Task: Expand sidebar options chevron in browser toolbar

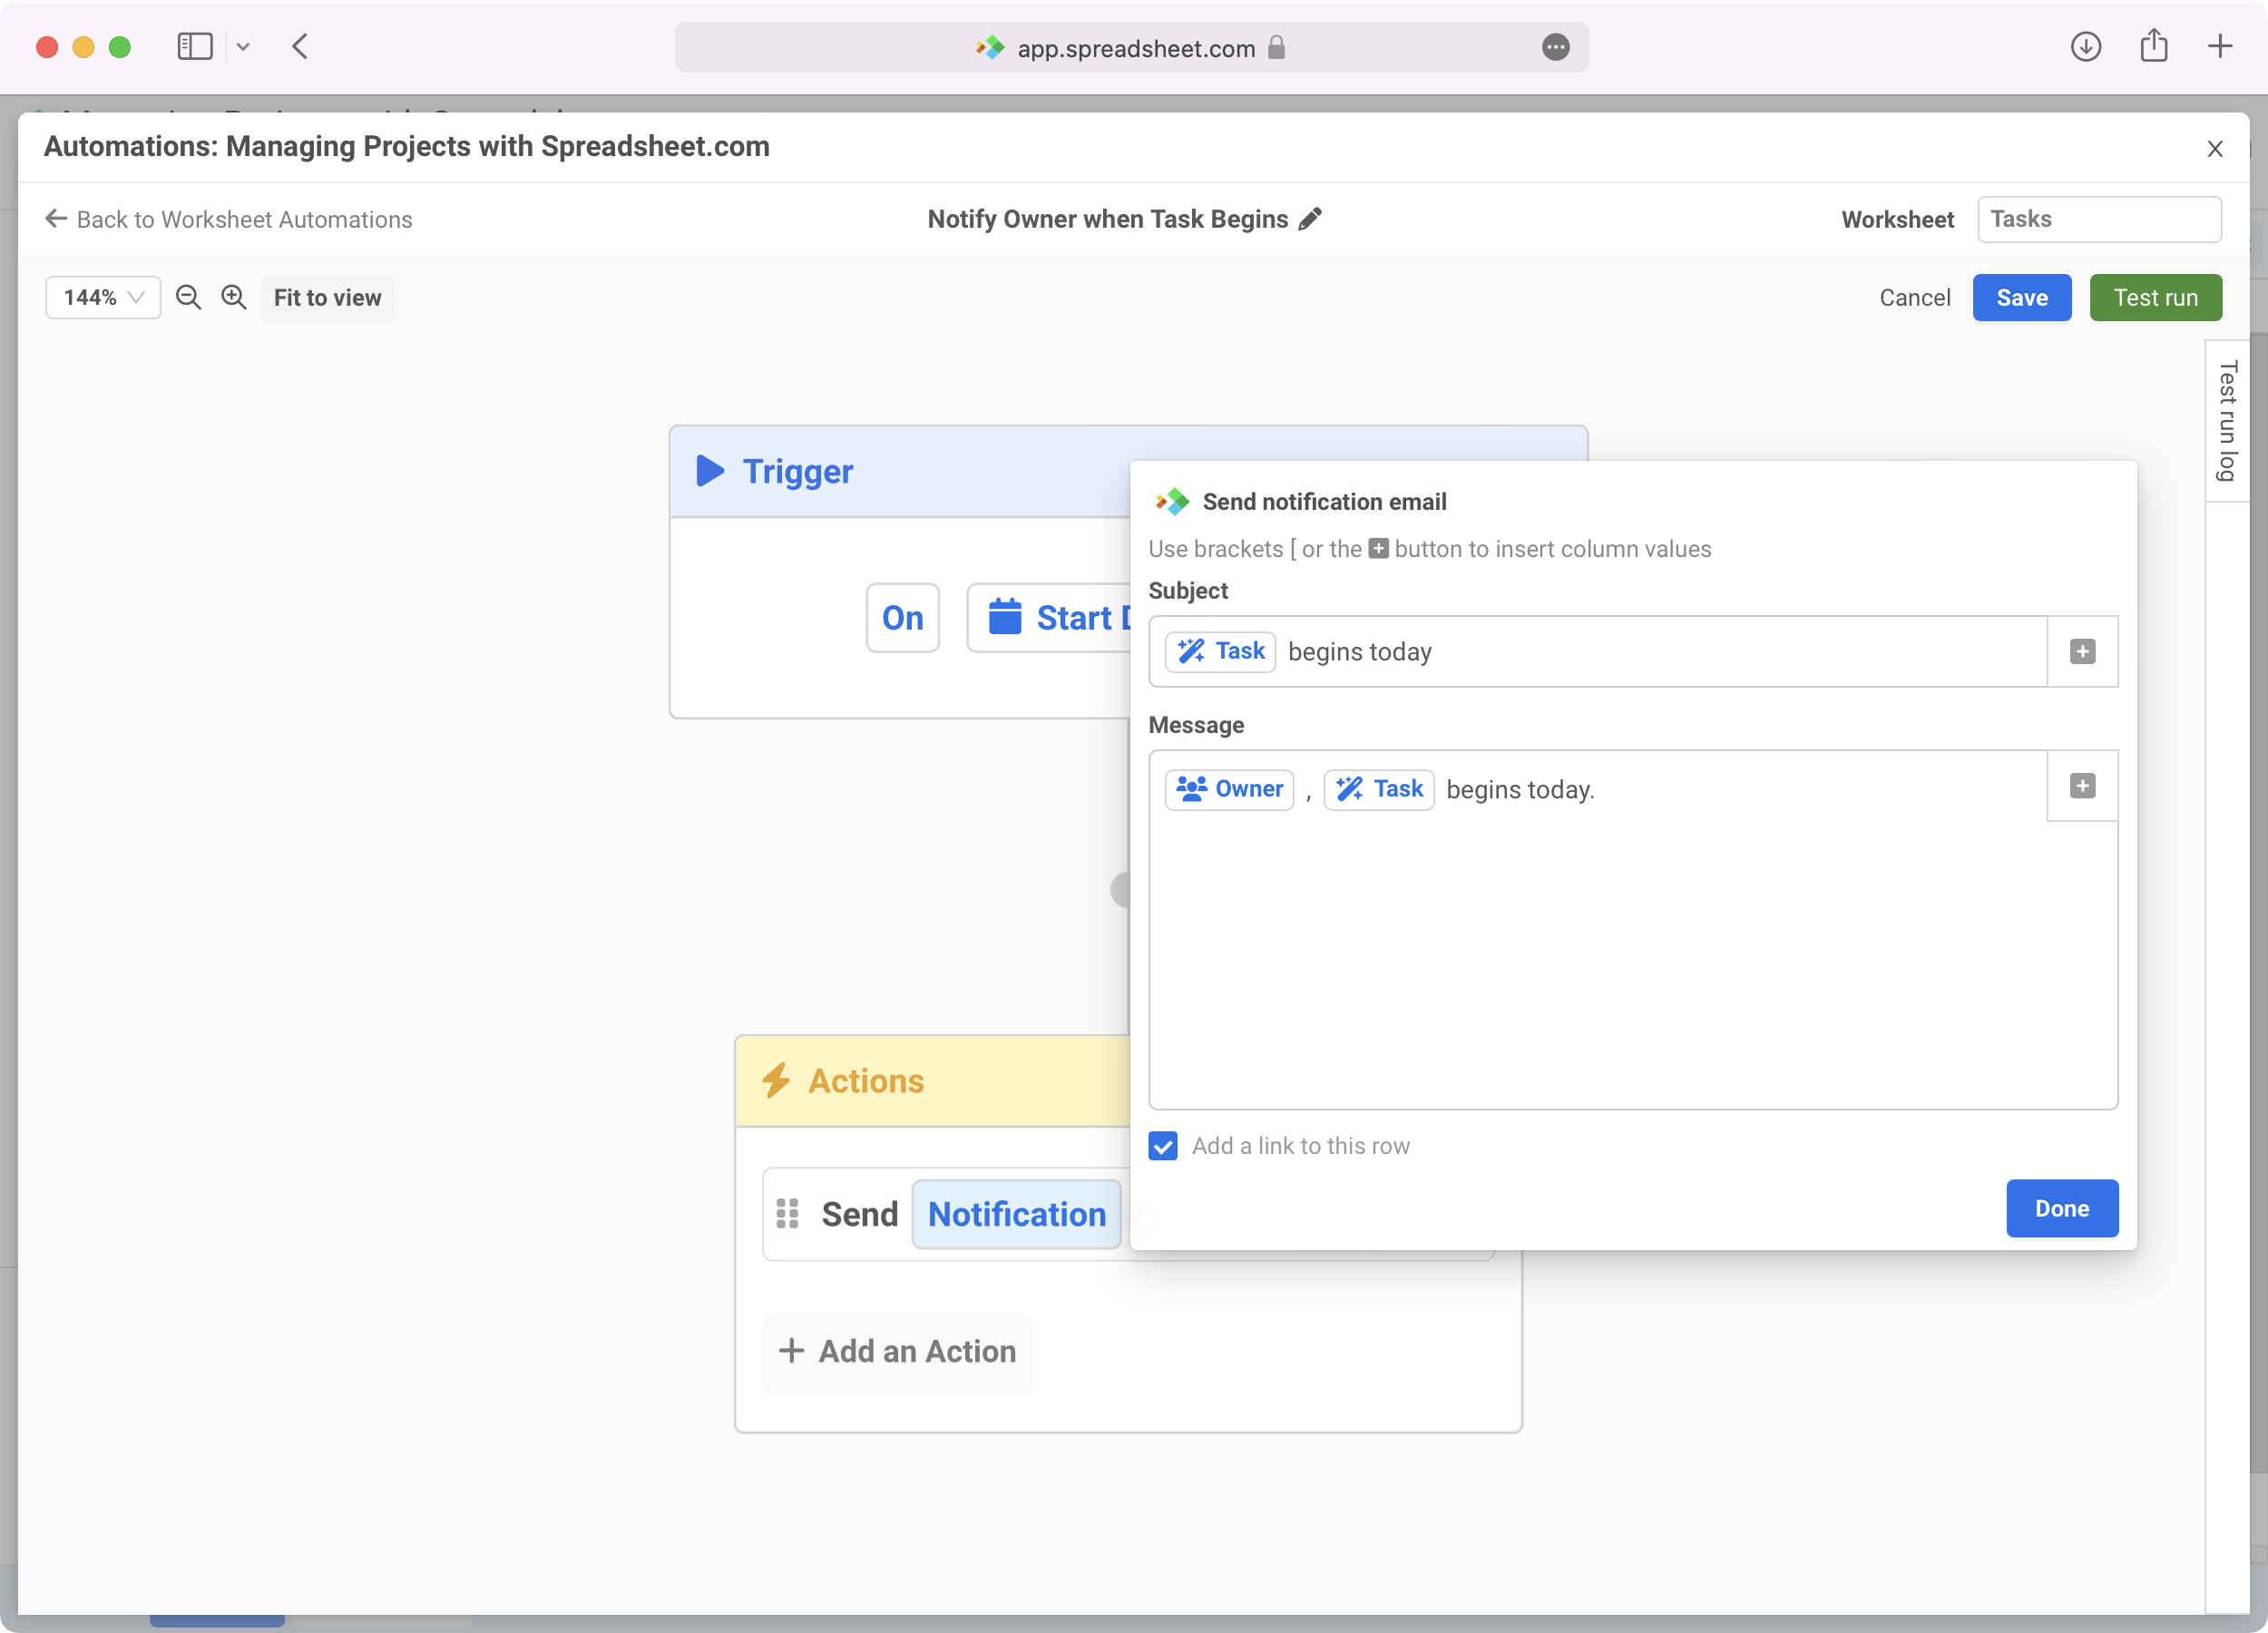Action: coord(243,47)
